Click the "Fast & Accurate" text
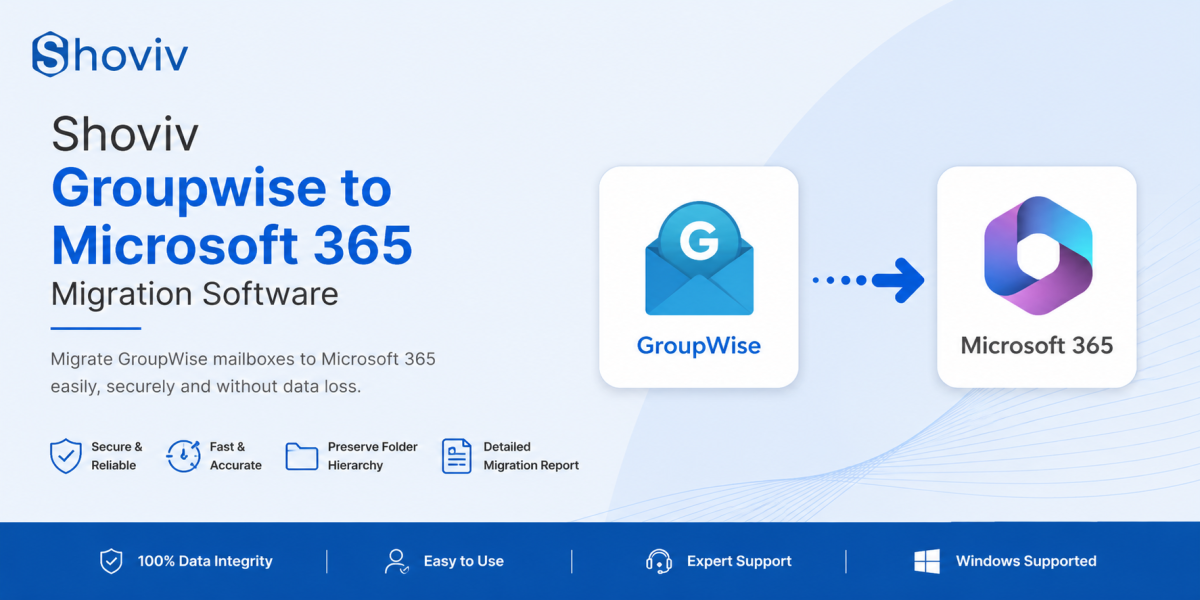 (x=236, y=456)
